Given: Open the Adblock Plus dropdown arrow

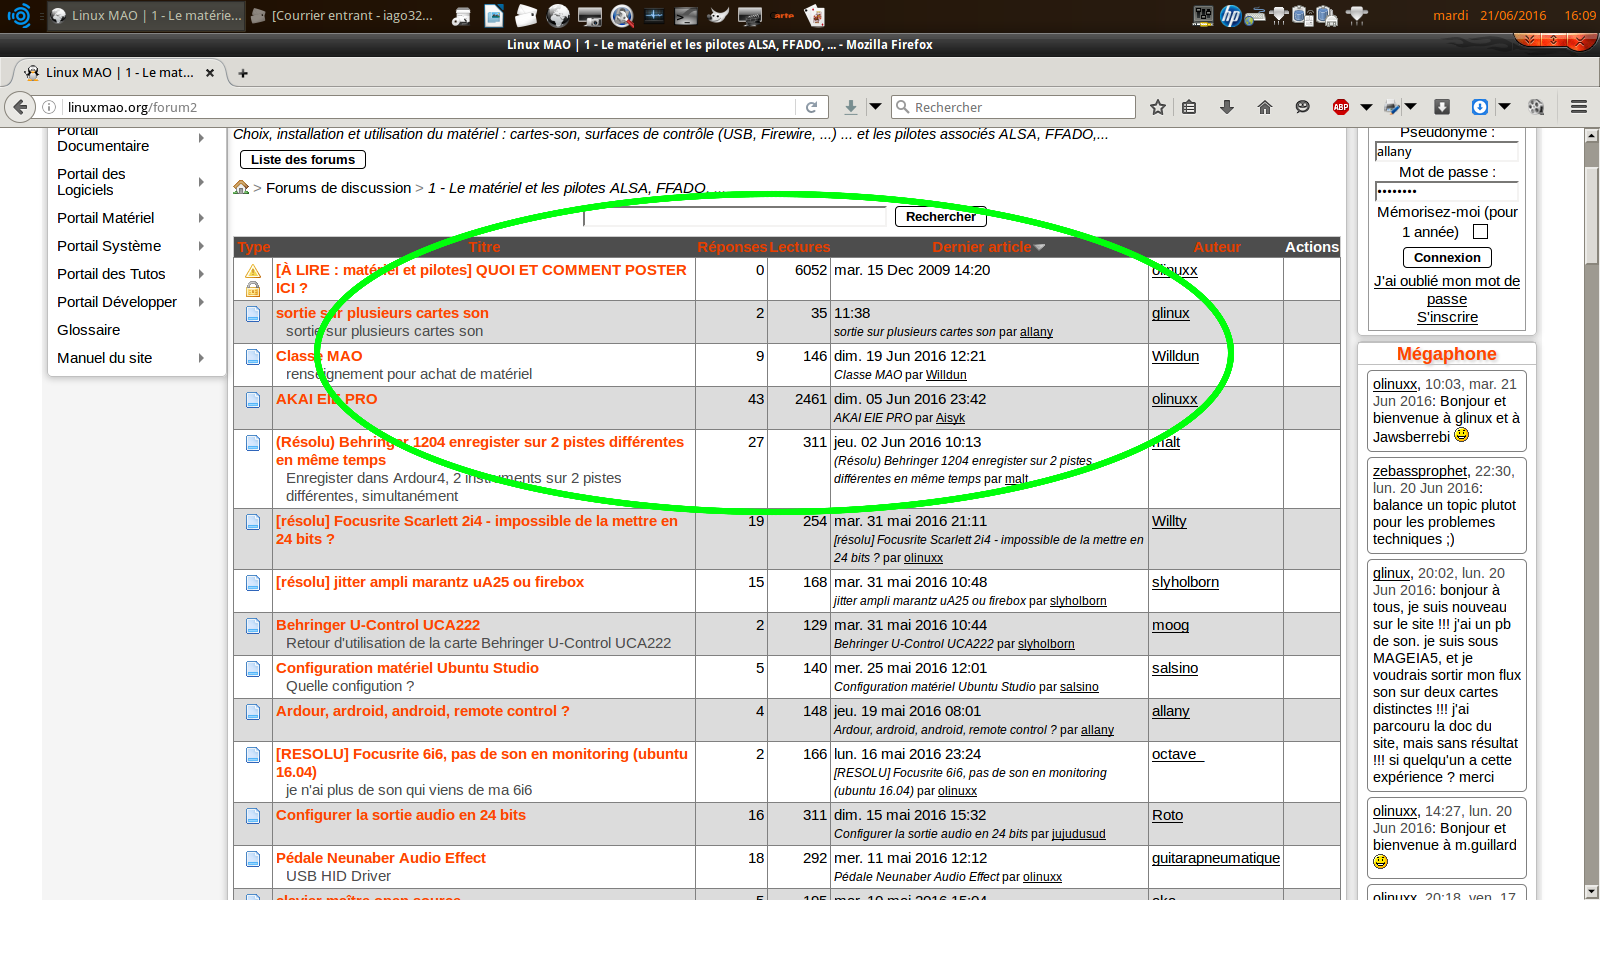Looking at the screenshot, I should [x=1366, y=107].
